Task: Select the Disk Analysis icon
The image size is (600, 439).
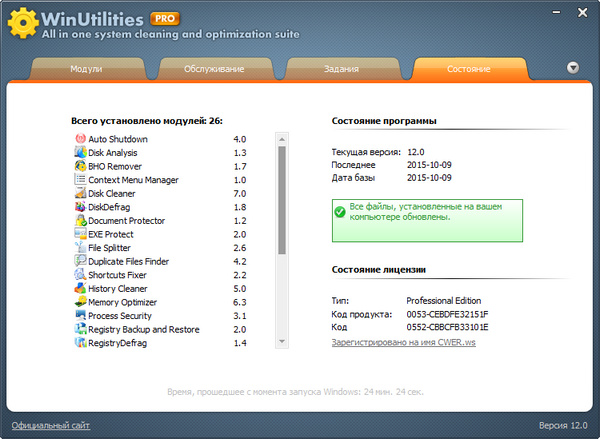Action: click(x=80, y=153)
